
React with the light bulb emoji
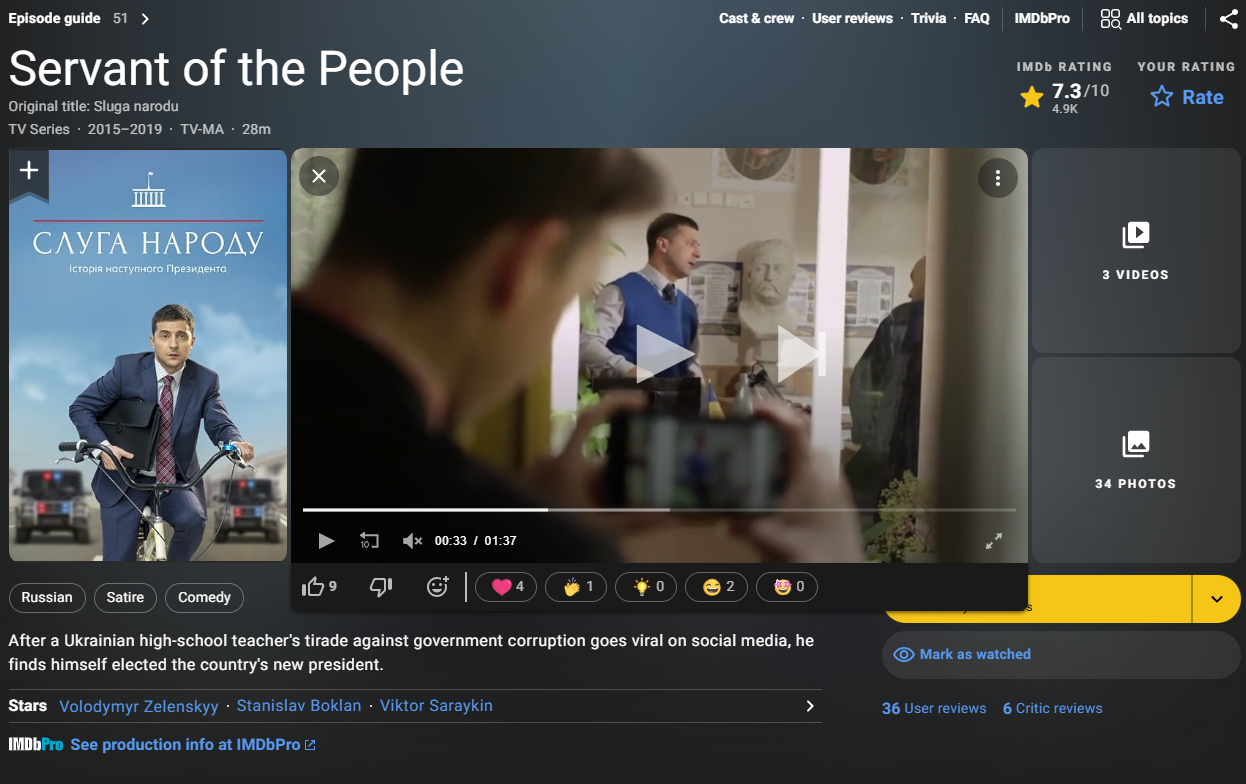click(x=647, y=587)
